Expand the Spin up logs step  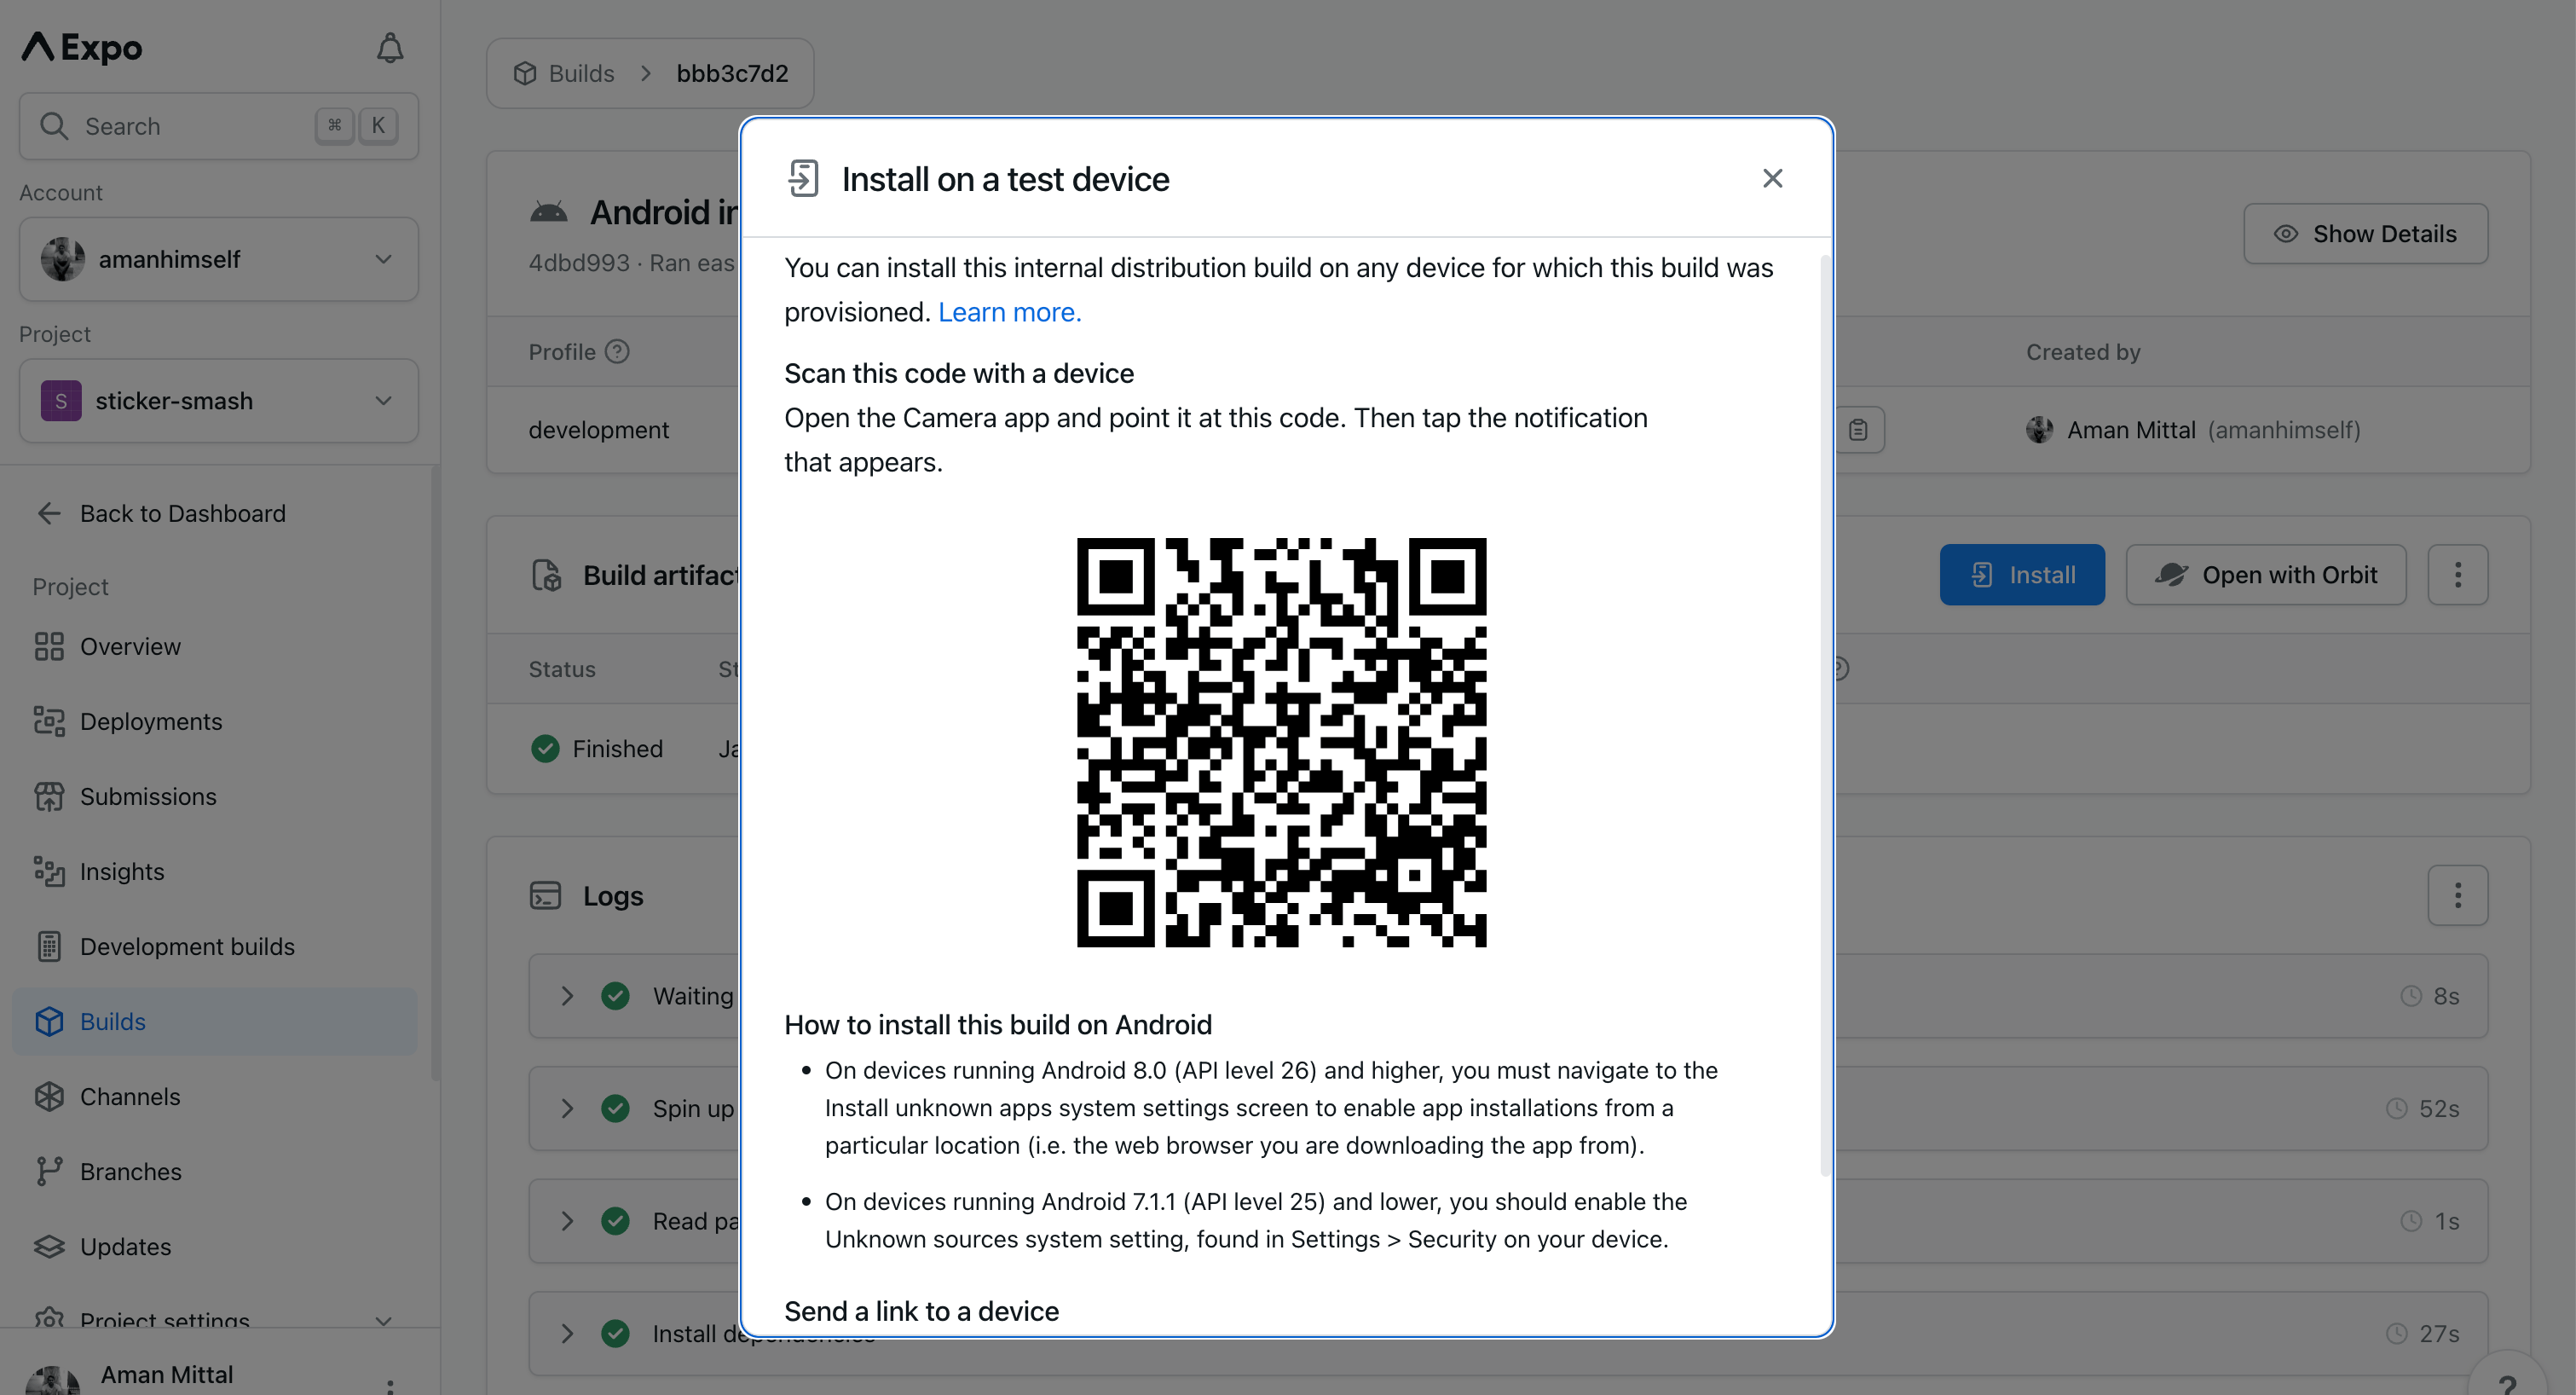[x=569, y=1108]
